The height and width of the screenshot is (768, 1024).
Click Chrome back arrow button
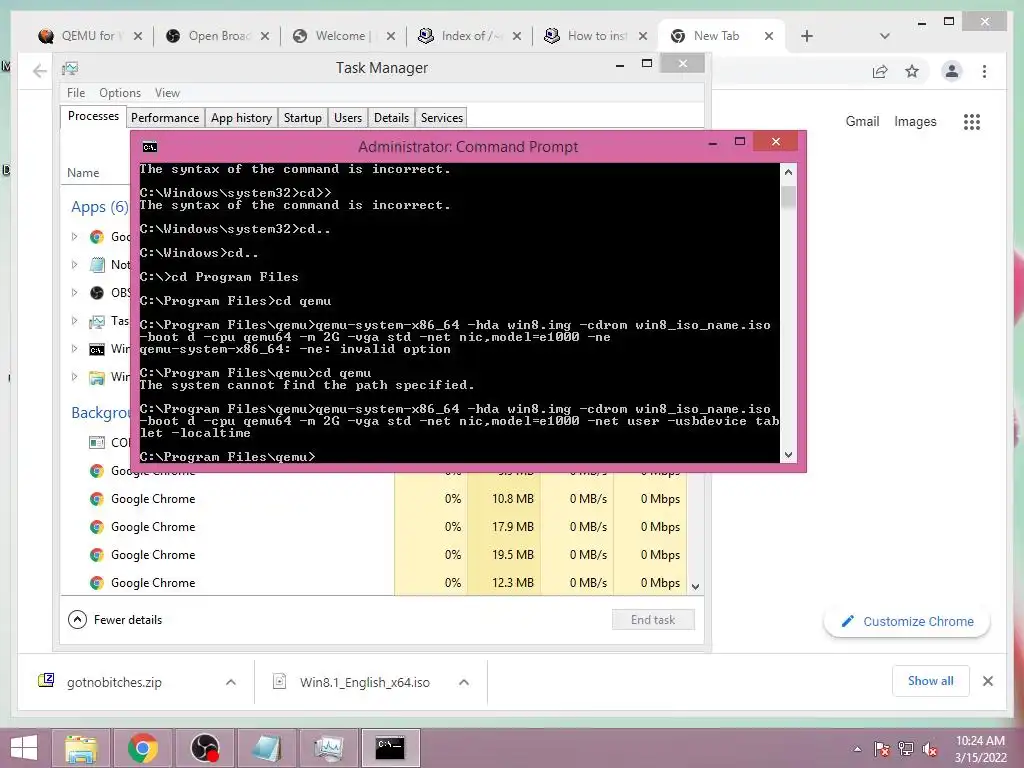[39, 71]
